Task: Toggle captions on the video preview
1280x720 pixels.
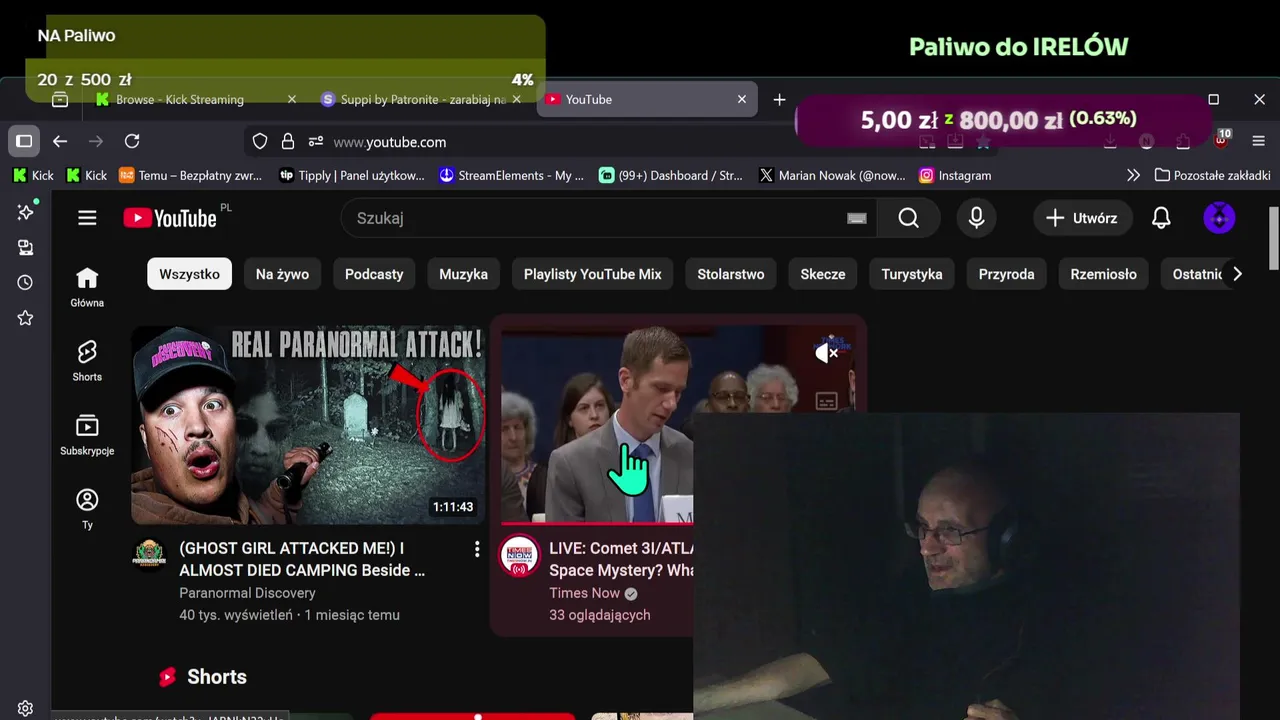Action: (x=826, y=400)
